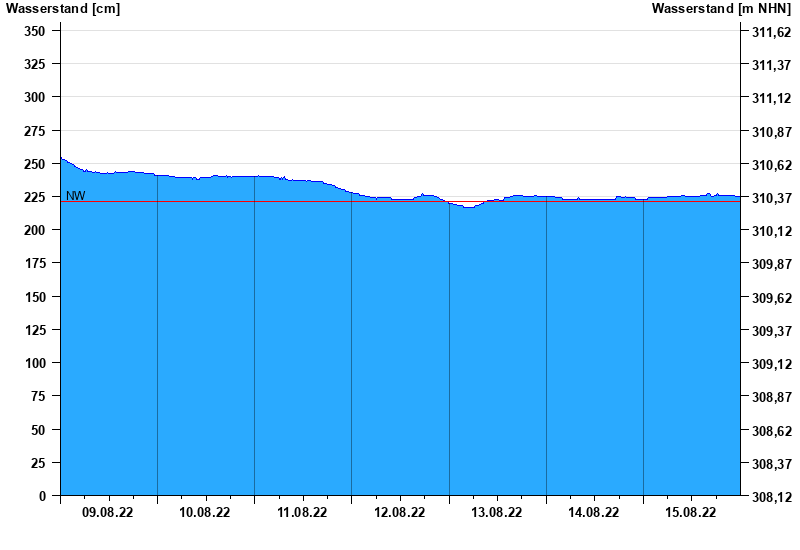Screen dimensions: 800x550
Task: Click the 310,87 value on right axis
Action: pyautogui.click(x=771, y=132)
